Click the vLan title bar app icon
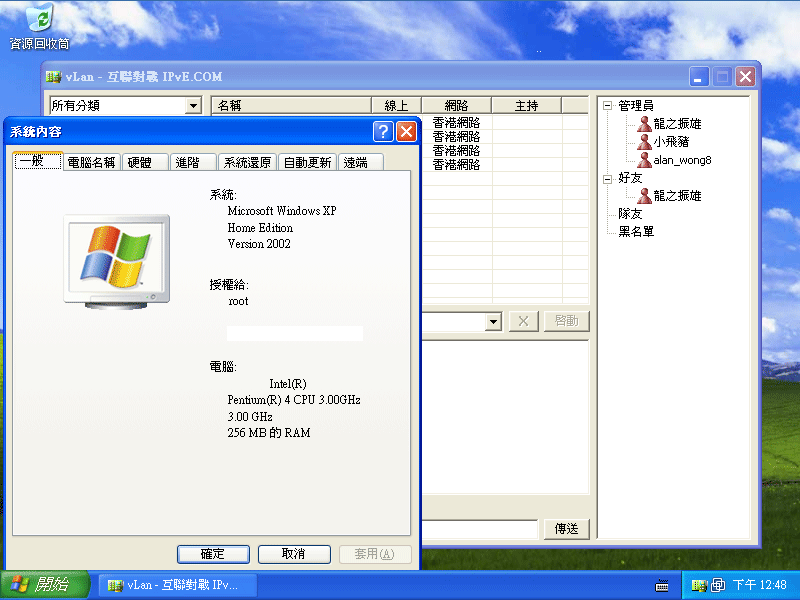Screen dimensions: 800x600 coord(53,77)
